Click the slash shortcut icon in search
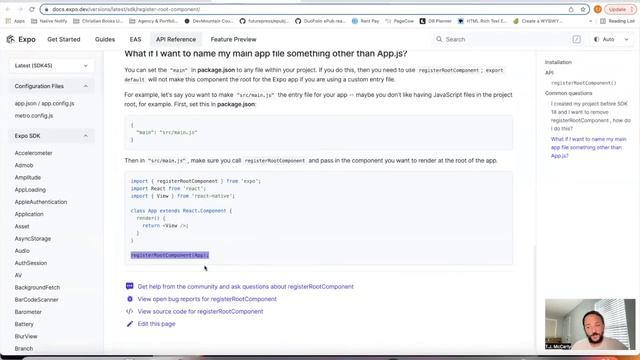This screenshot has width=640, height=360. pyautogui.click(x=576, y=39)
